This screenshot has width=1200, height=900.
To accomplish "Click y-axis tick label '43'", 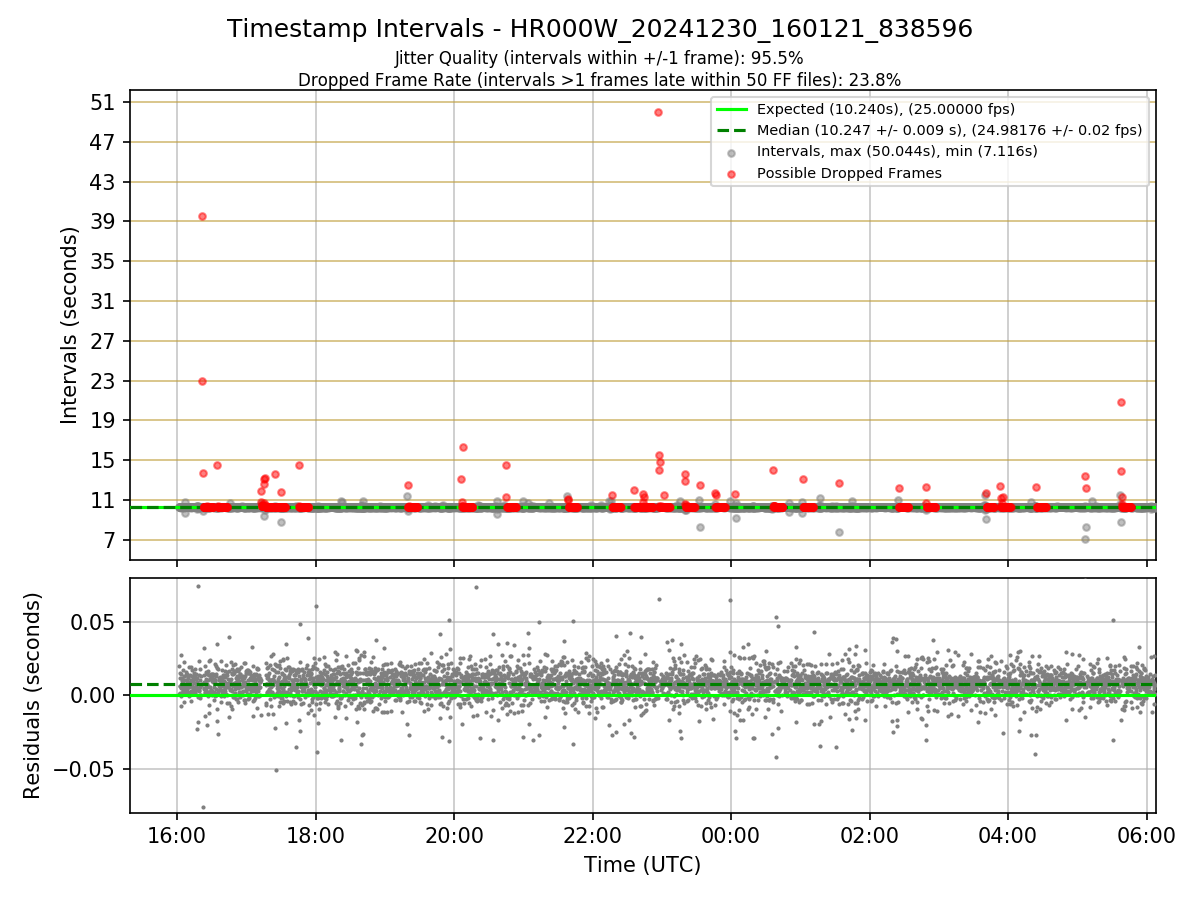I will (x=103, y=182).
